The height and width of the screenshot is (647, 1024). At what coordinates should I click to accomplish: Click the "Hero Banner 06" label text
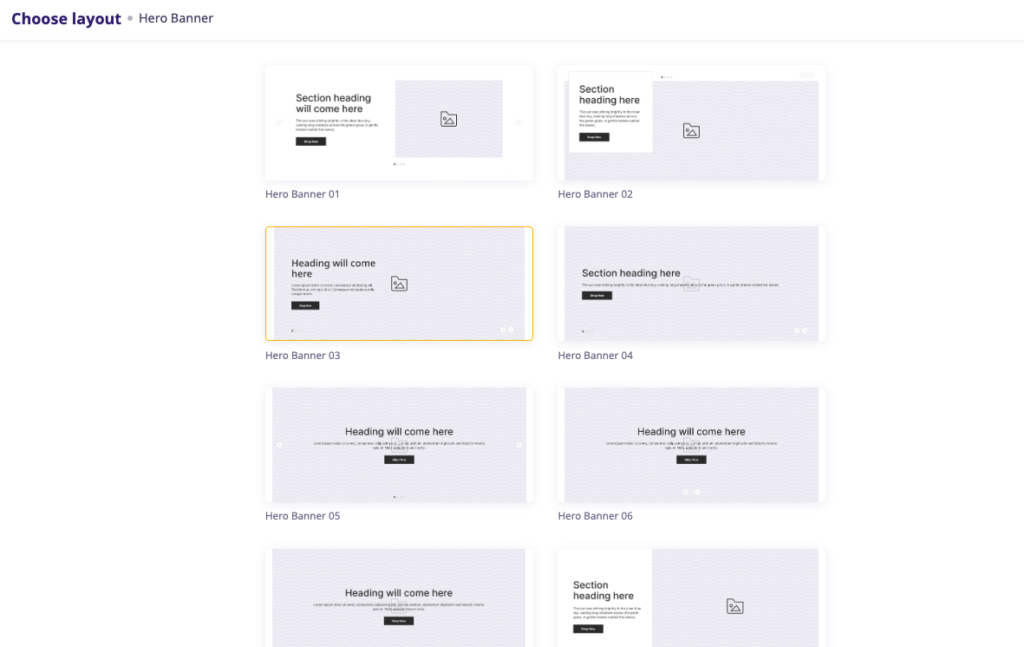tap(595, 516)
